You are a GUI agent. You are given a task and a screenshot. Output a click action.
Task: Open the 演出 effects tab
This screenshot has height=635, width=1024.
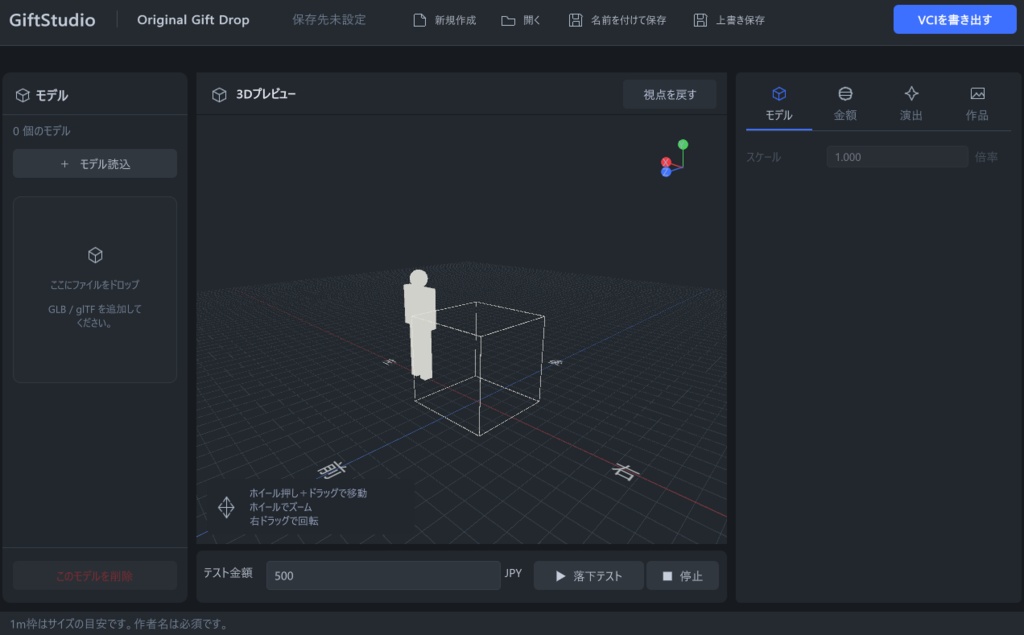point(911,105)
